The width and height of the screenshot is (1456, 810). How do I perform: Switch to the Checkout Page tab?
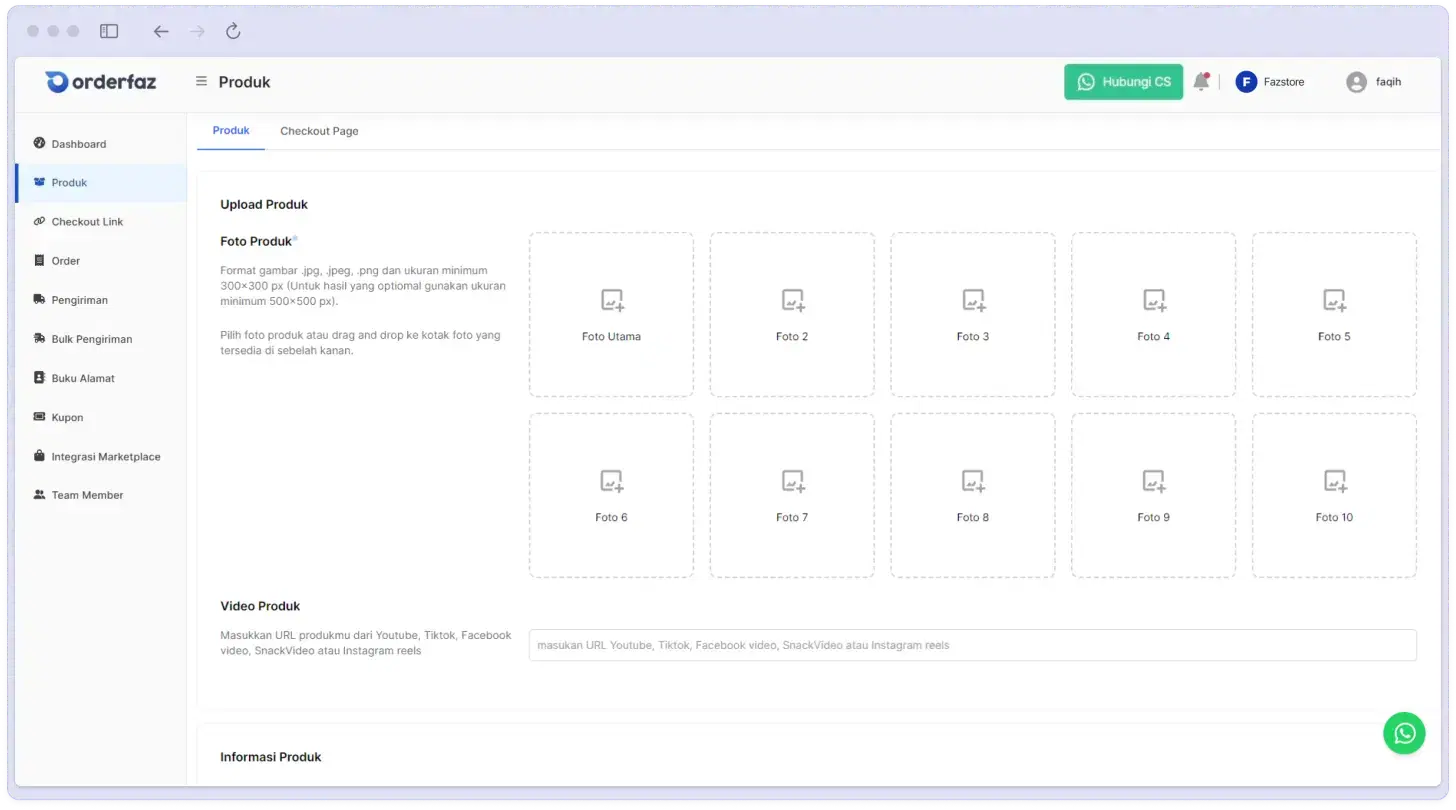(x=319, y=131)
